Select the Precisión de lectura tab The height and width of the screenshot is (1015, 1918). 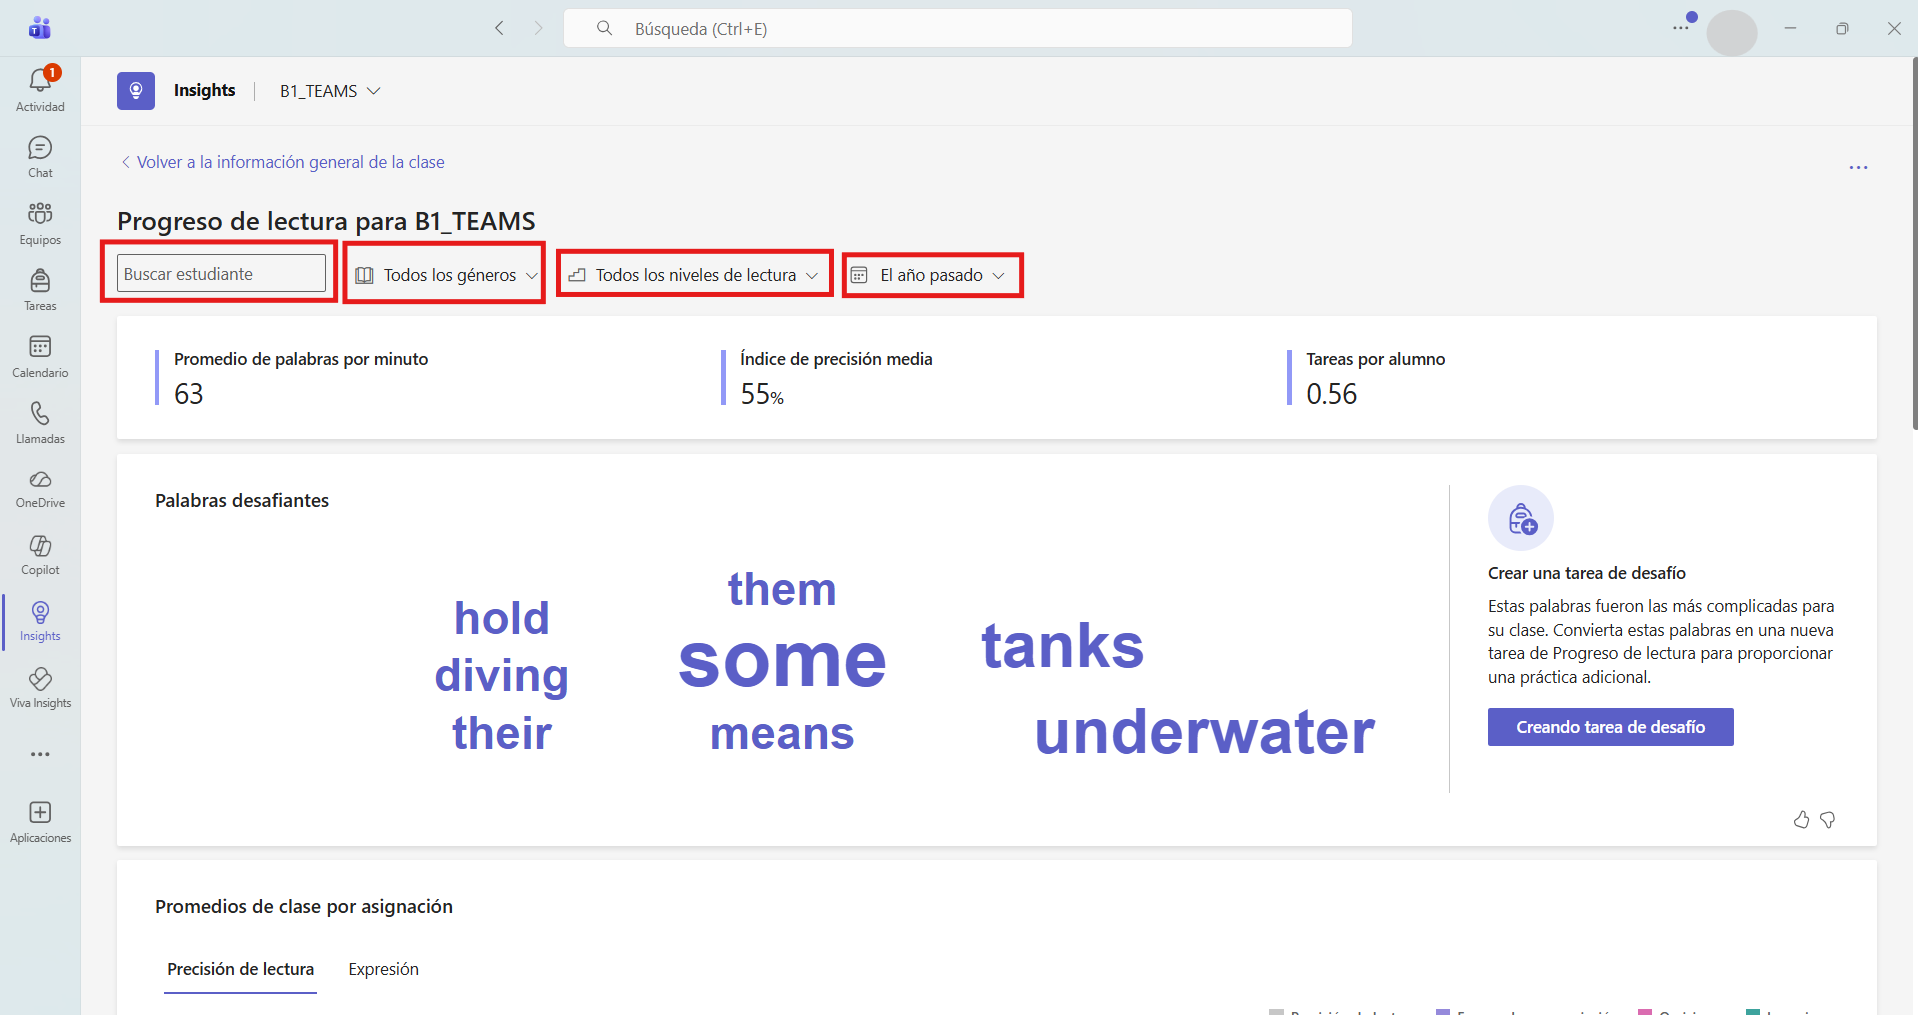pyautogui.click(x=240, y=969)
